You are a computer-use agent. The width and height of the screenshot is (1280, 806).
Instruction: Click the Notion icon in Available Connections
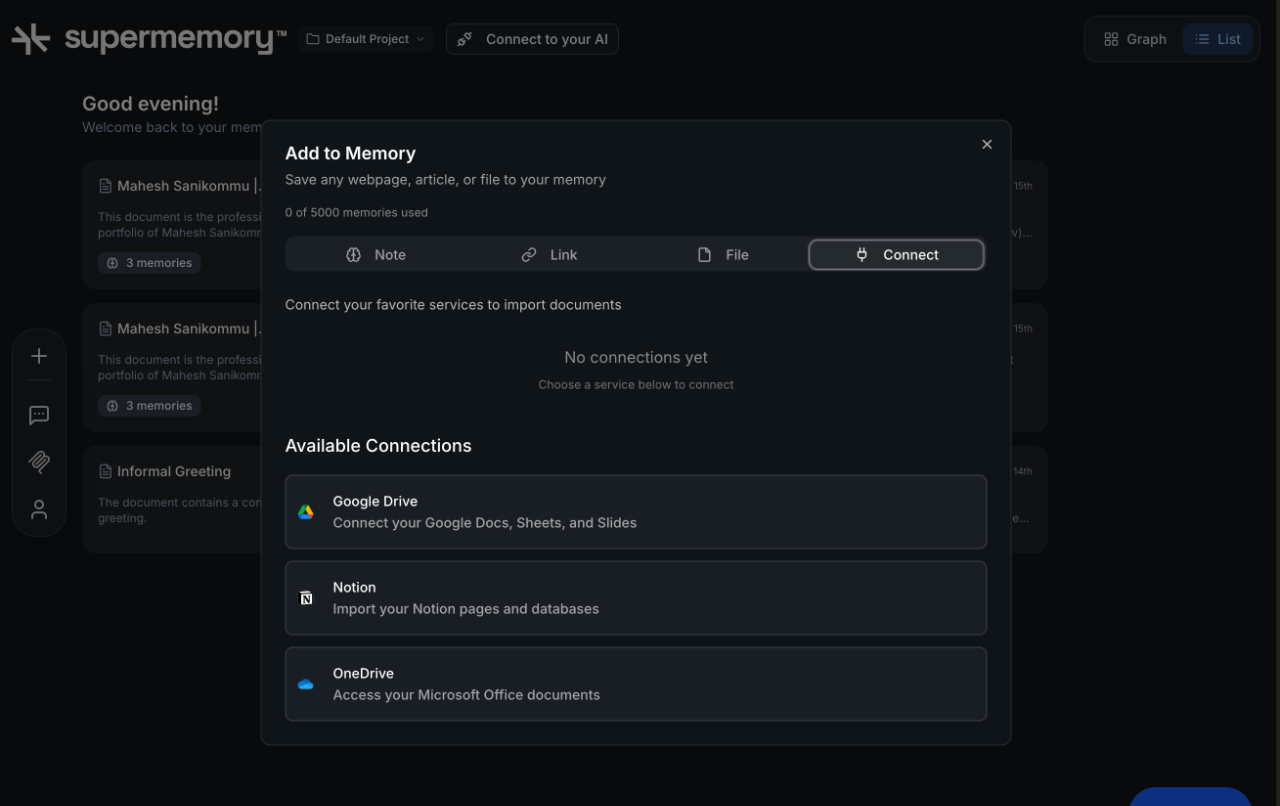click(x=305, y=597)
